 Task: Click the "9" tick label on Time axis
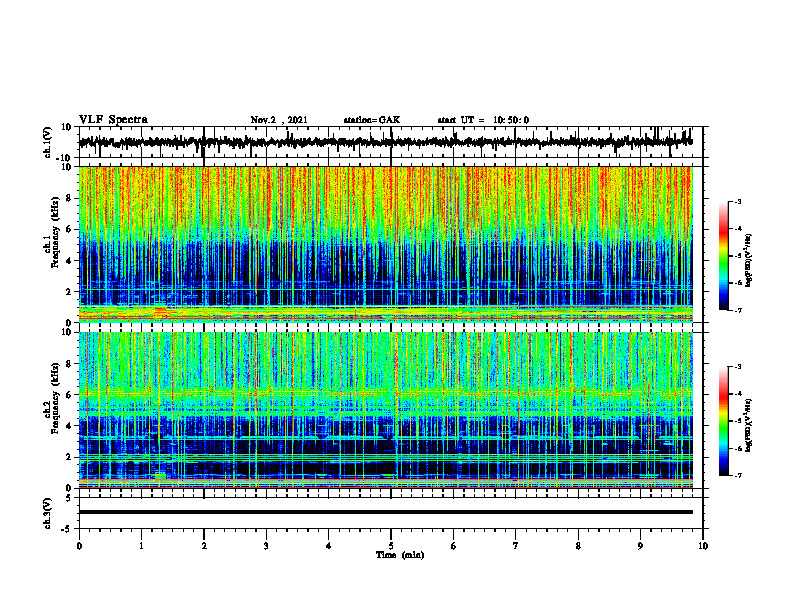(640, 546)
